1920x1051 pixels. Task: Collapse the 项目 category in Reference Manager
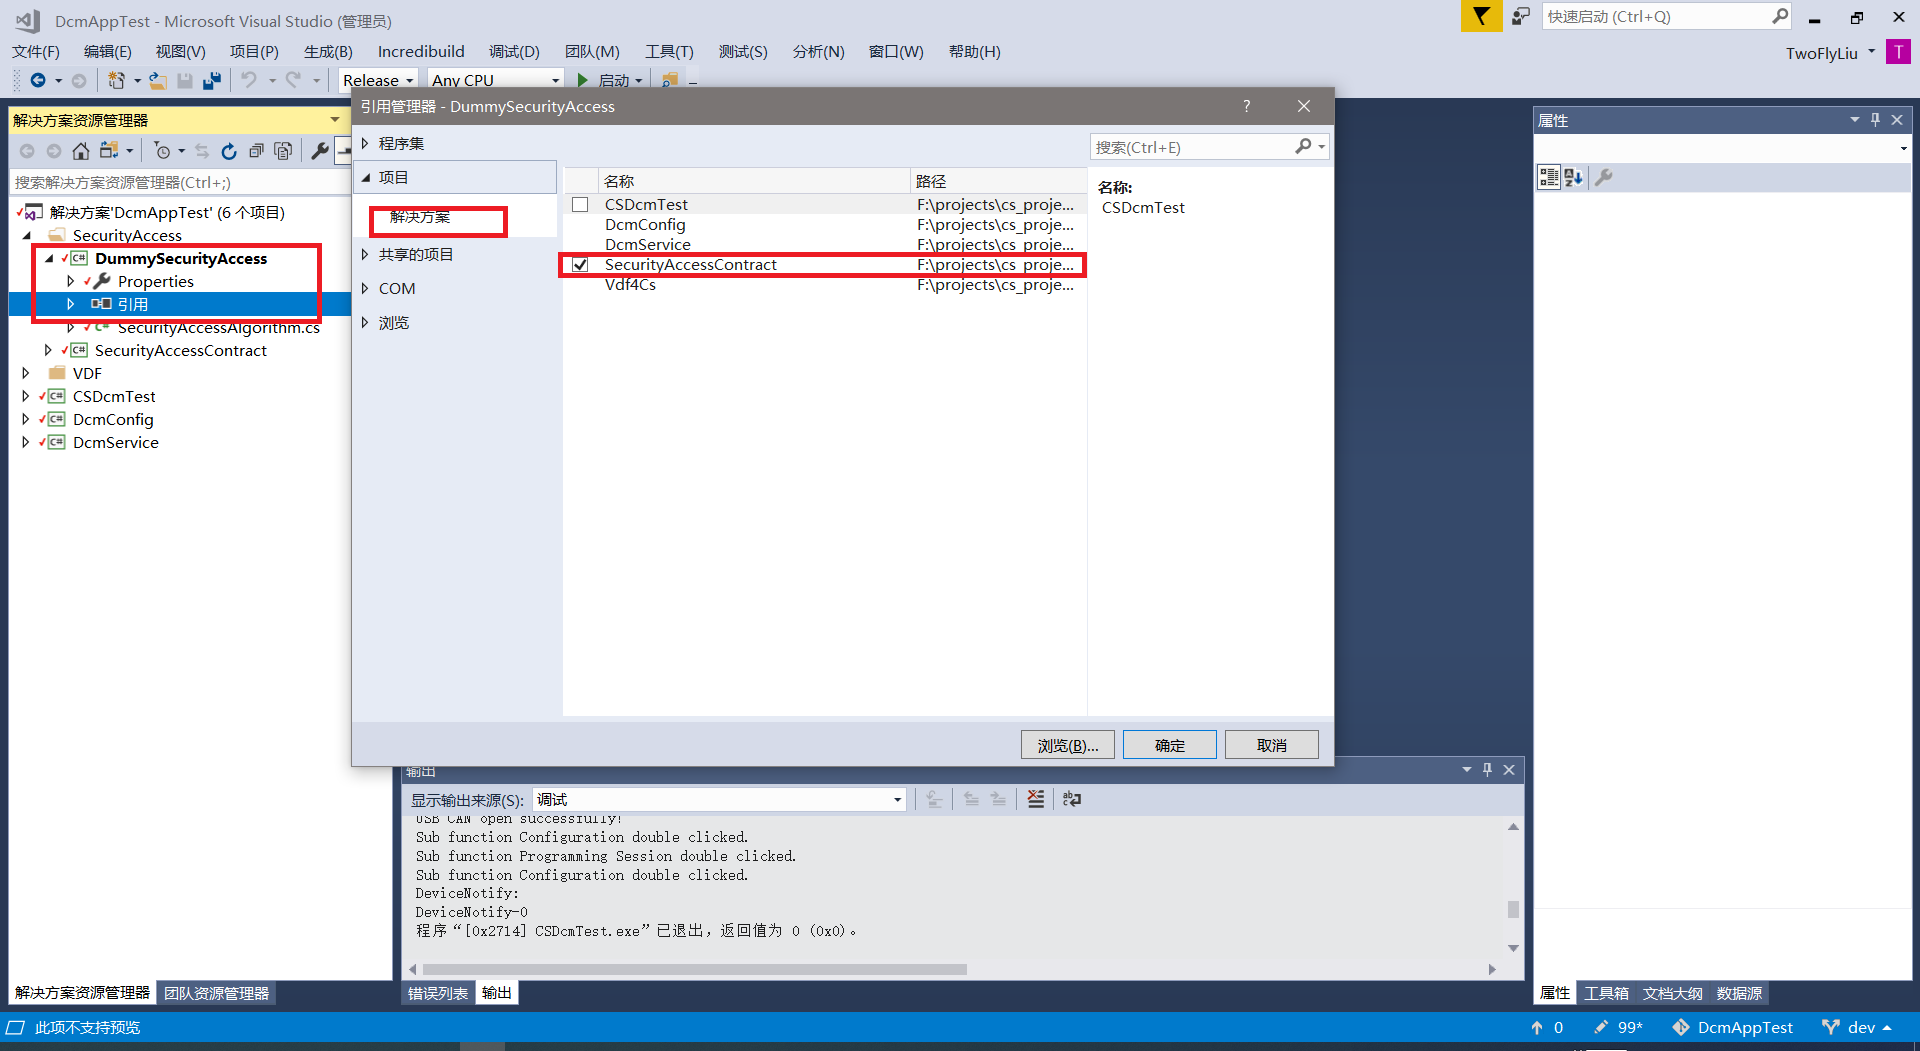366,177
